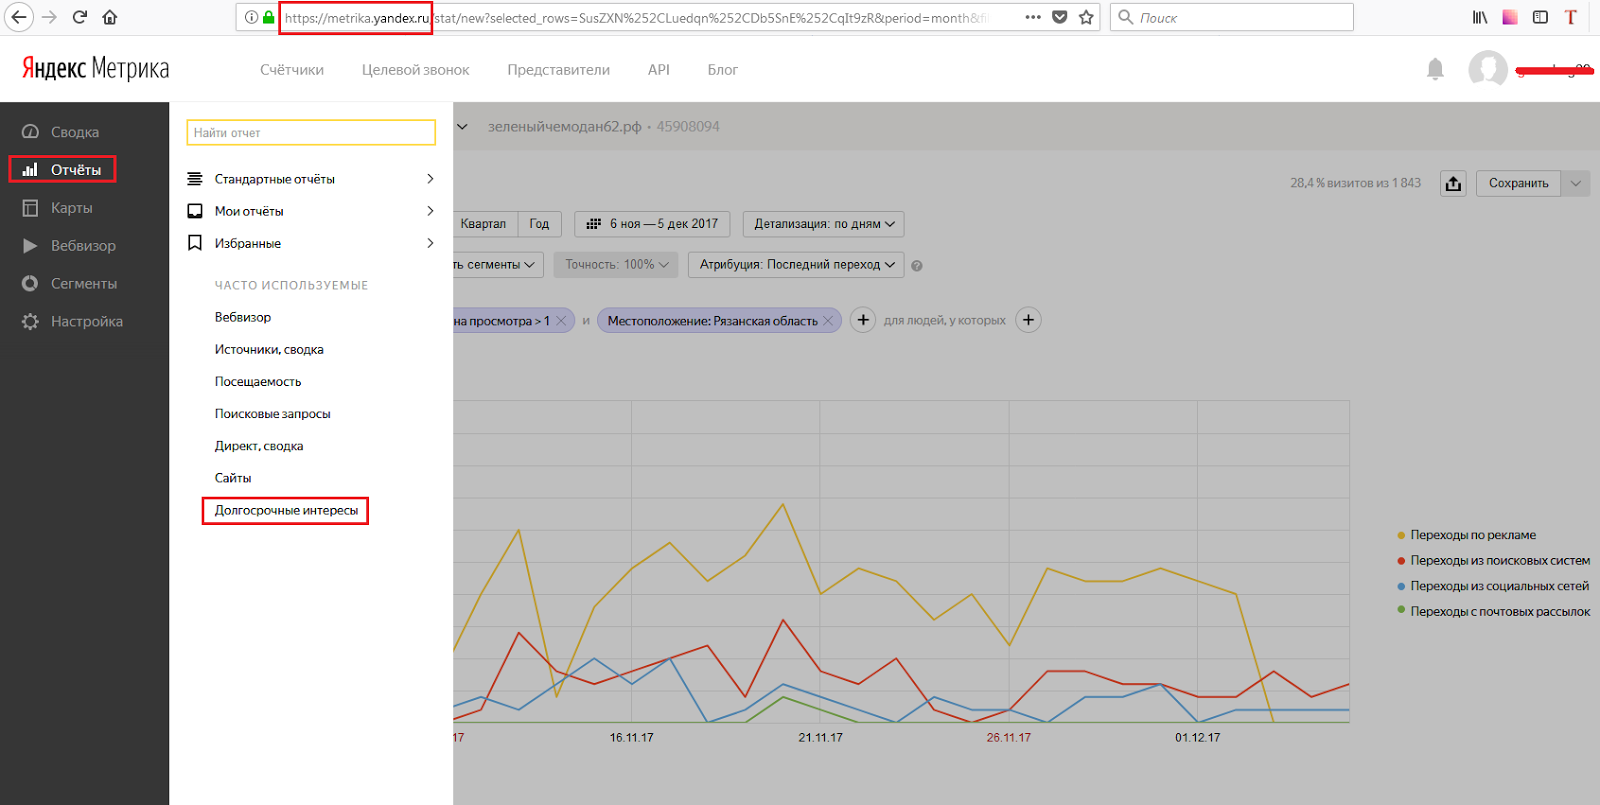Open the сегменты dropdown
The width and height of the screenshot is (1600, 805).
click(497, 265)
